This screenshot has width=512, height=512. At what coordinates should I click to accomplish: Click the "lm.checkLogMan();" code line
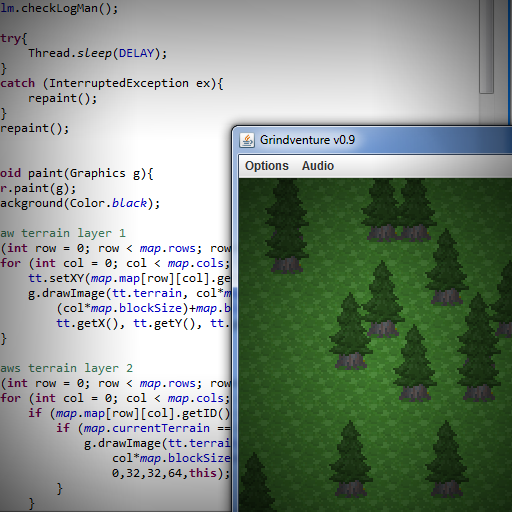point(59,8)
